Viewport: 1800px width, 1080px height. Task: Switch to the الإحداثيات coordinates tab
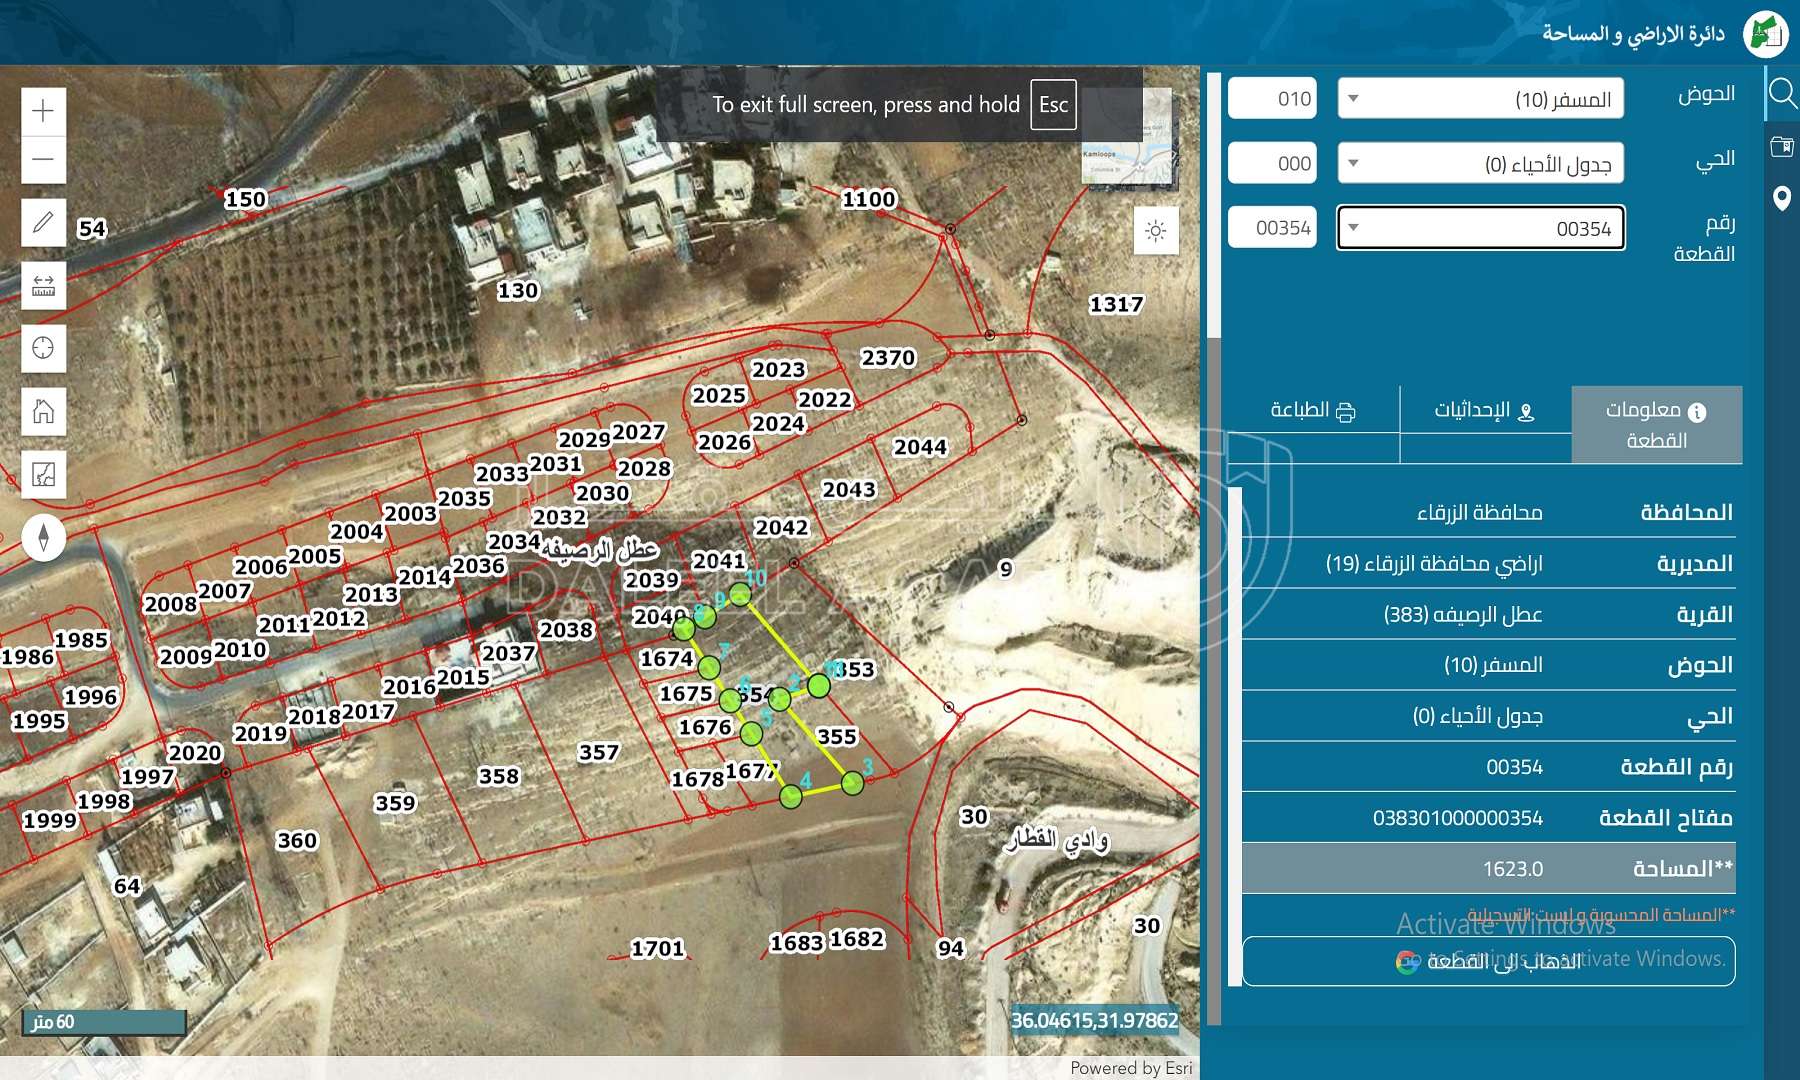pyautogui.click(x=1485, y=411)
